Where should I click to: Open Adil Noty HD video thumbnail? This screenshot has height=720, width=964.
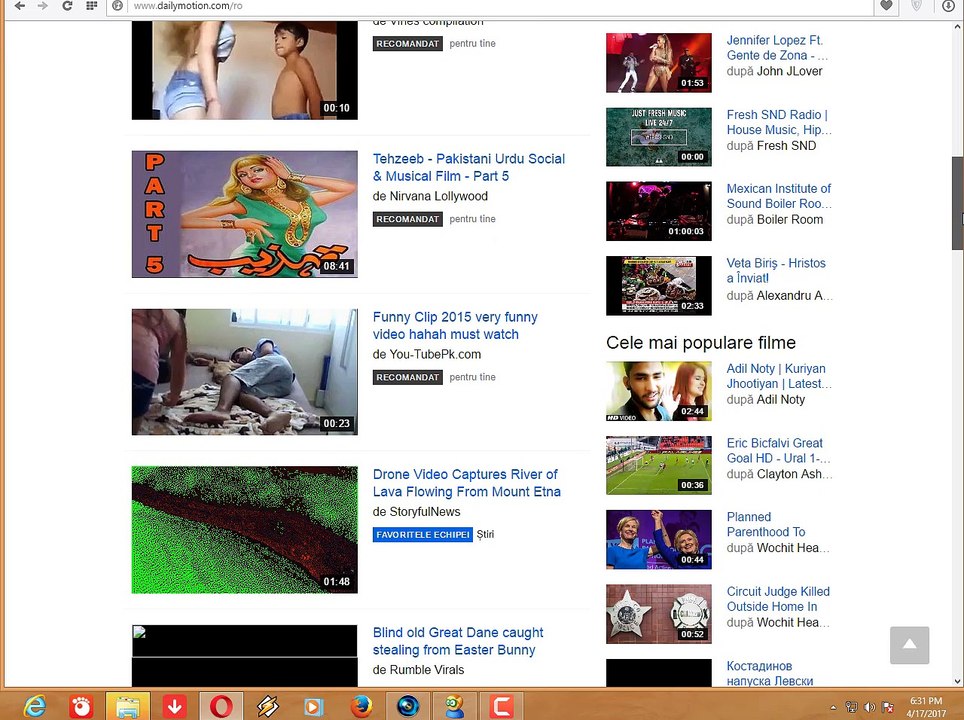click(658, 391)
